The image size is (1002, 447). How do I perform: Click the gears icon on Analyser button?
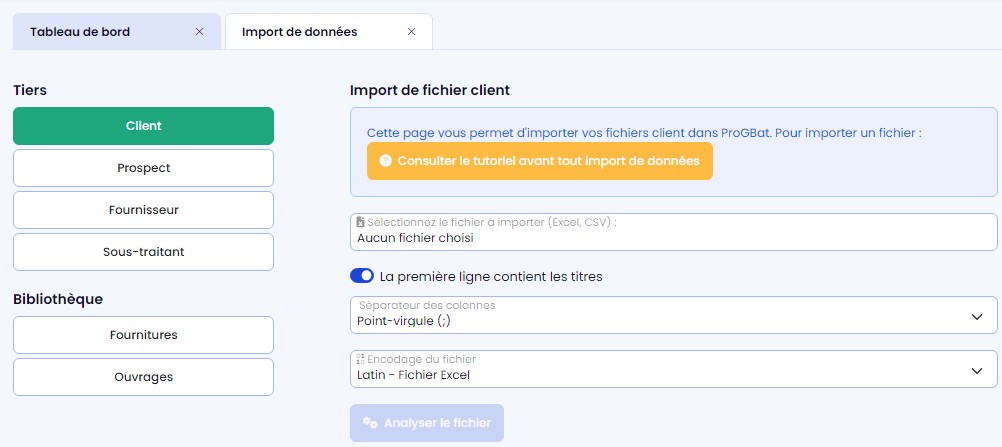(x=370, y=423)
